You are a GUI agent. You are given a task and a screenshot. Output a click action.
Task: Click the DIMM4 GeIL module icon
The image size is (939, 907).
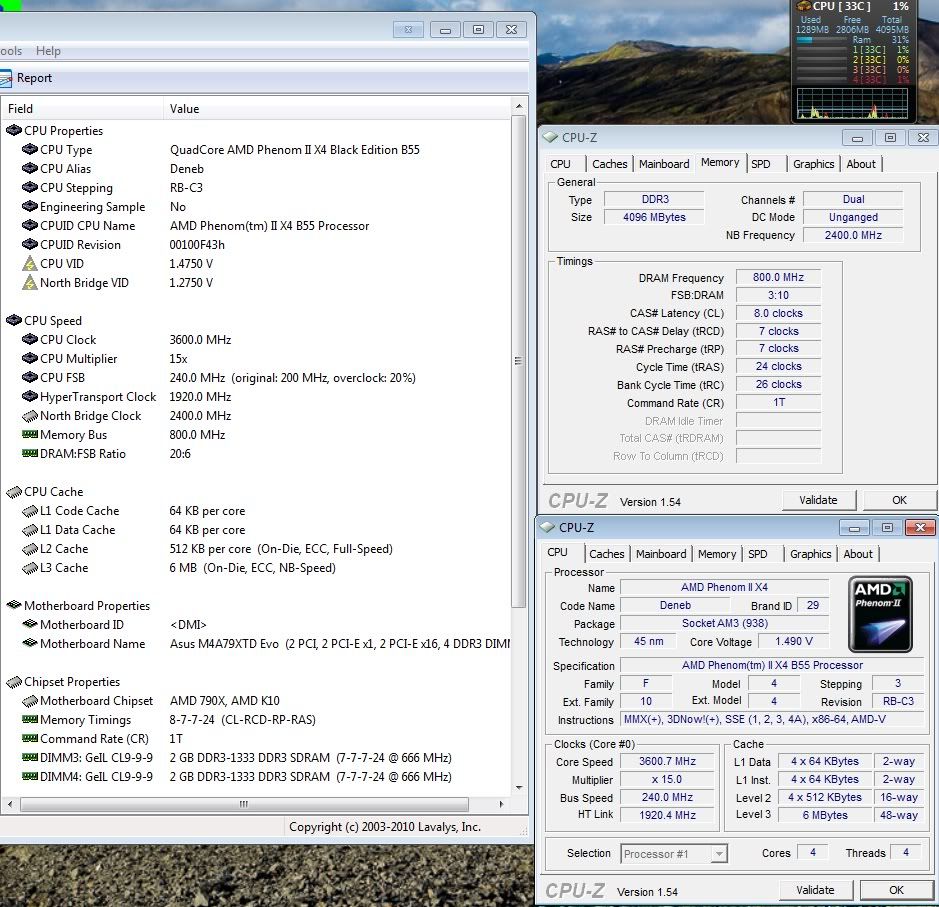29,776
